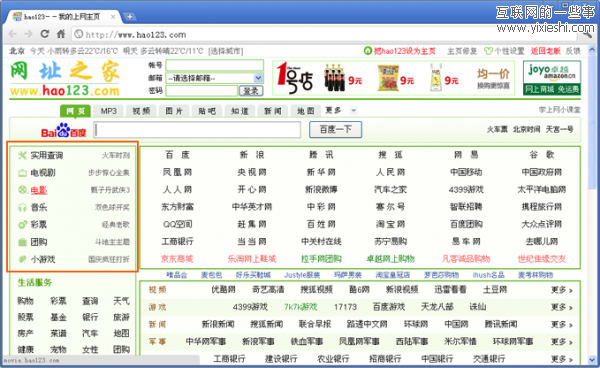Open the 火车票 quick link

pos(497,129)
